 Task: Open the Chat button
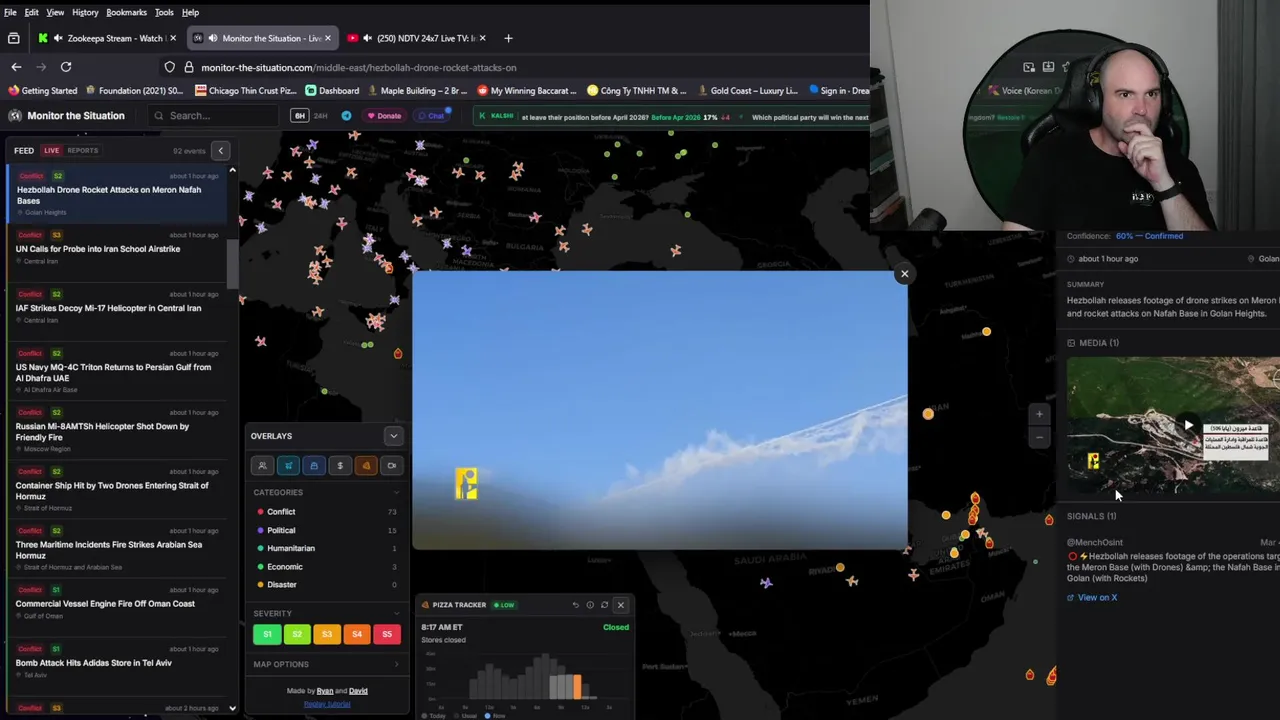pos(431,116)
